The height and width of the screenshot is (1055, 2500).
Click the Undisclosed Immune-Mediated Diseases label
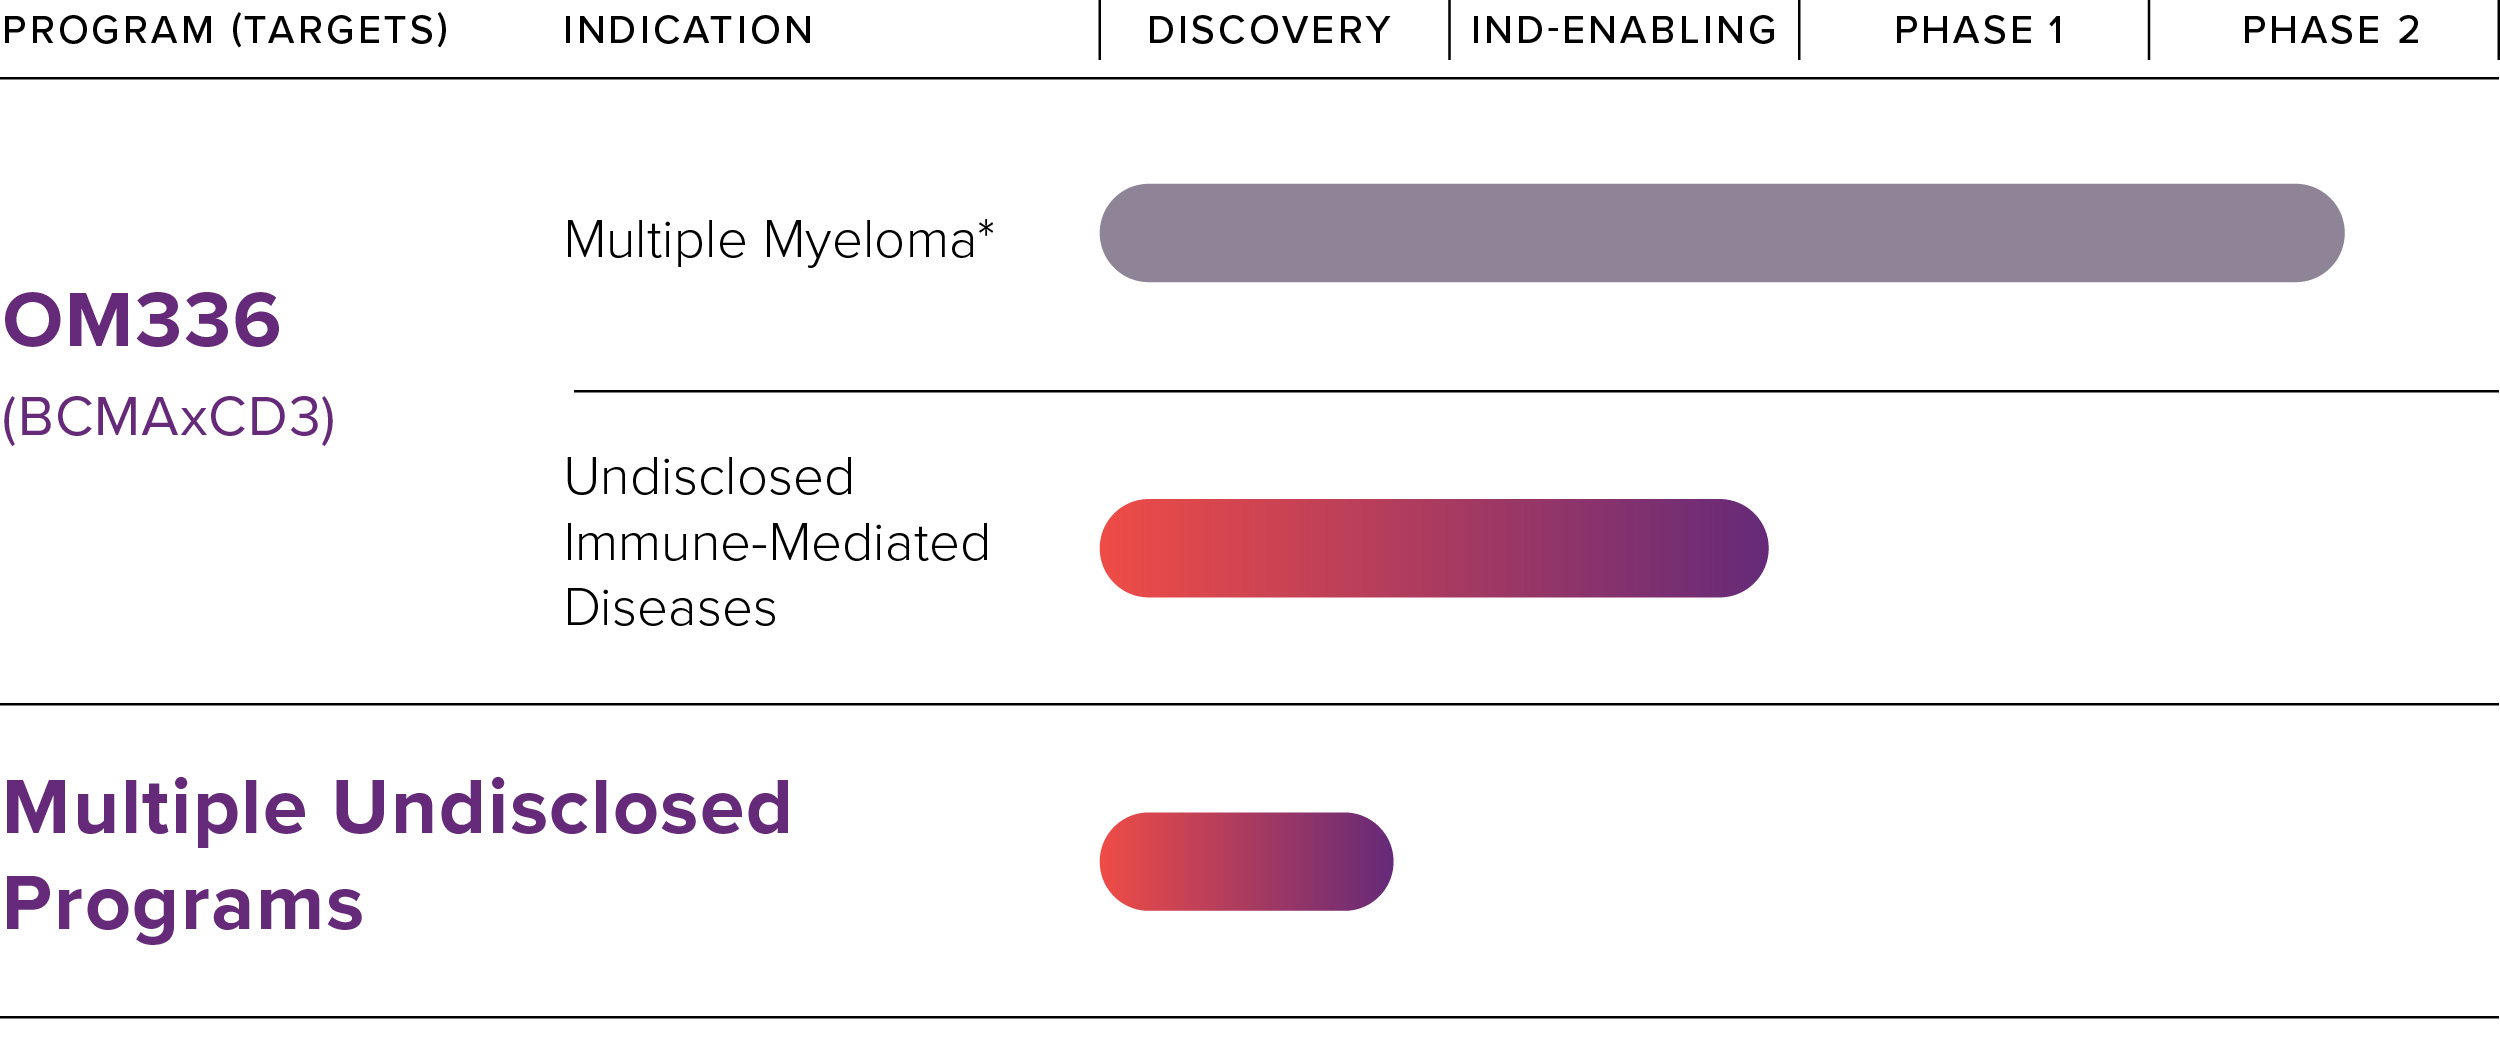point(777,542)
